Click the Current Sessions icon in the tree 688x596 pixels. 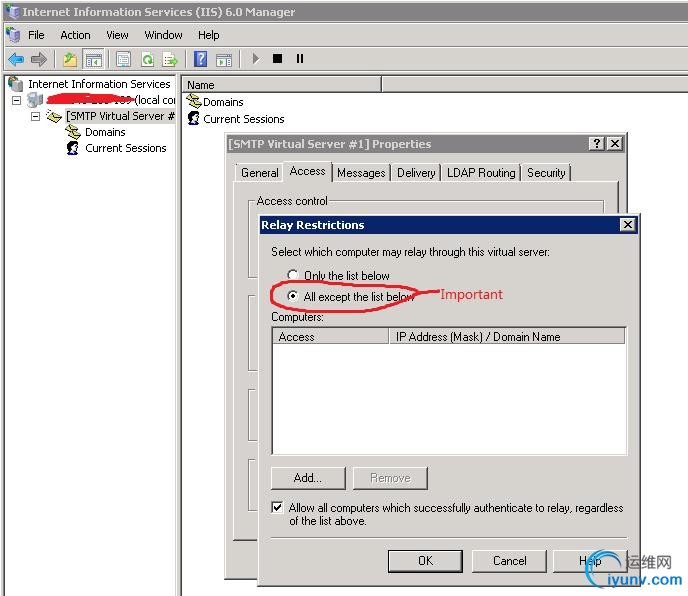73,148
